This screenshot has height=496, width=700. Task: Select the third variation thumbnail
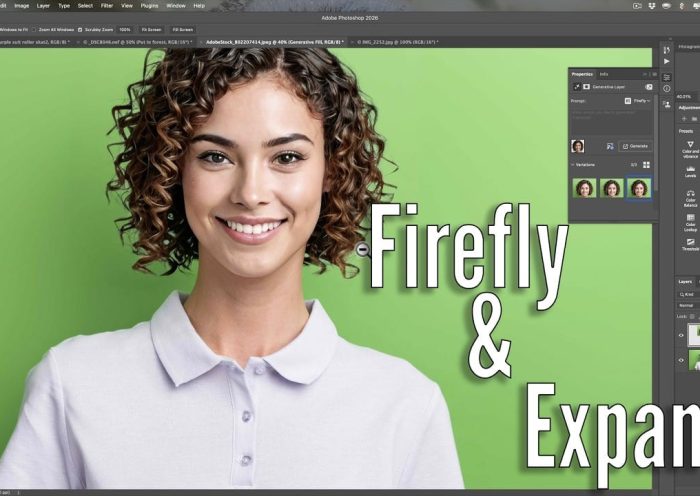click(x=639, y=188)
